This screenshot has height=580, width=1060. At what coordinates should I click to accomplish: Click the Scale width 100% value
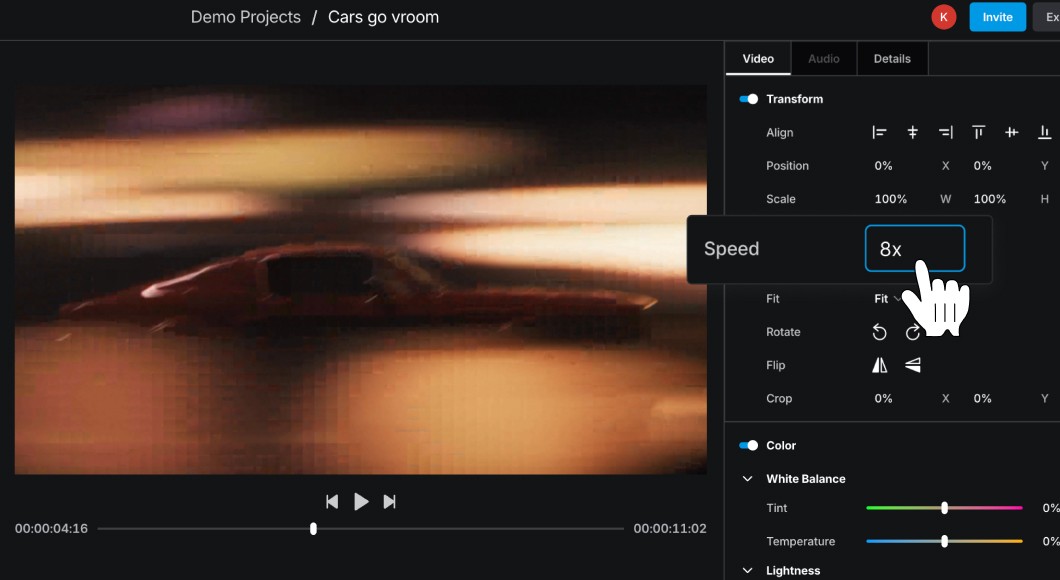pos(890,199)
